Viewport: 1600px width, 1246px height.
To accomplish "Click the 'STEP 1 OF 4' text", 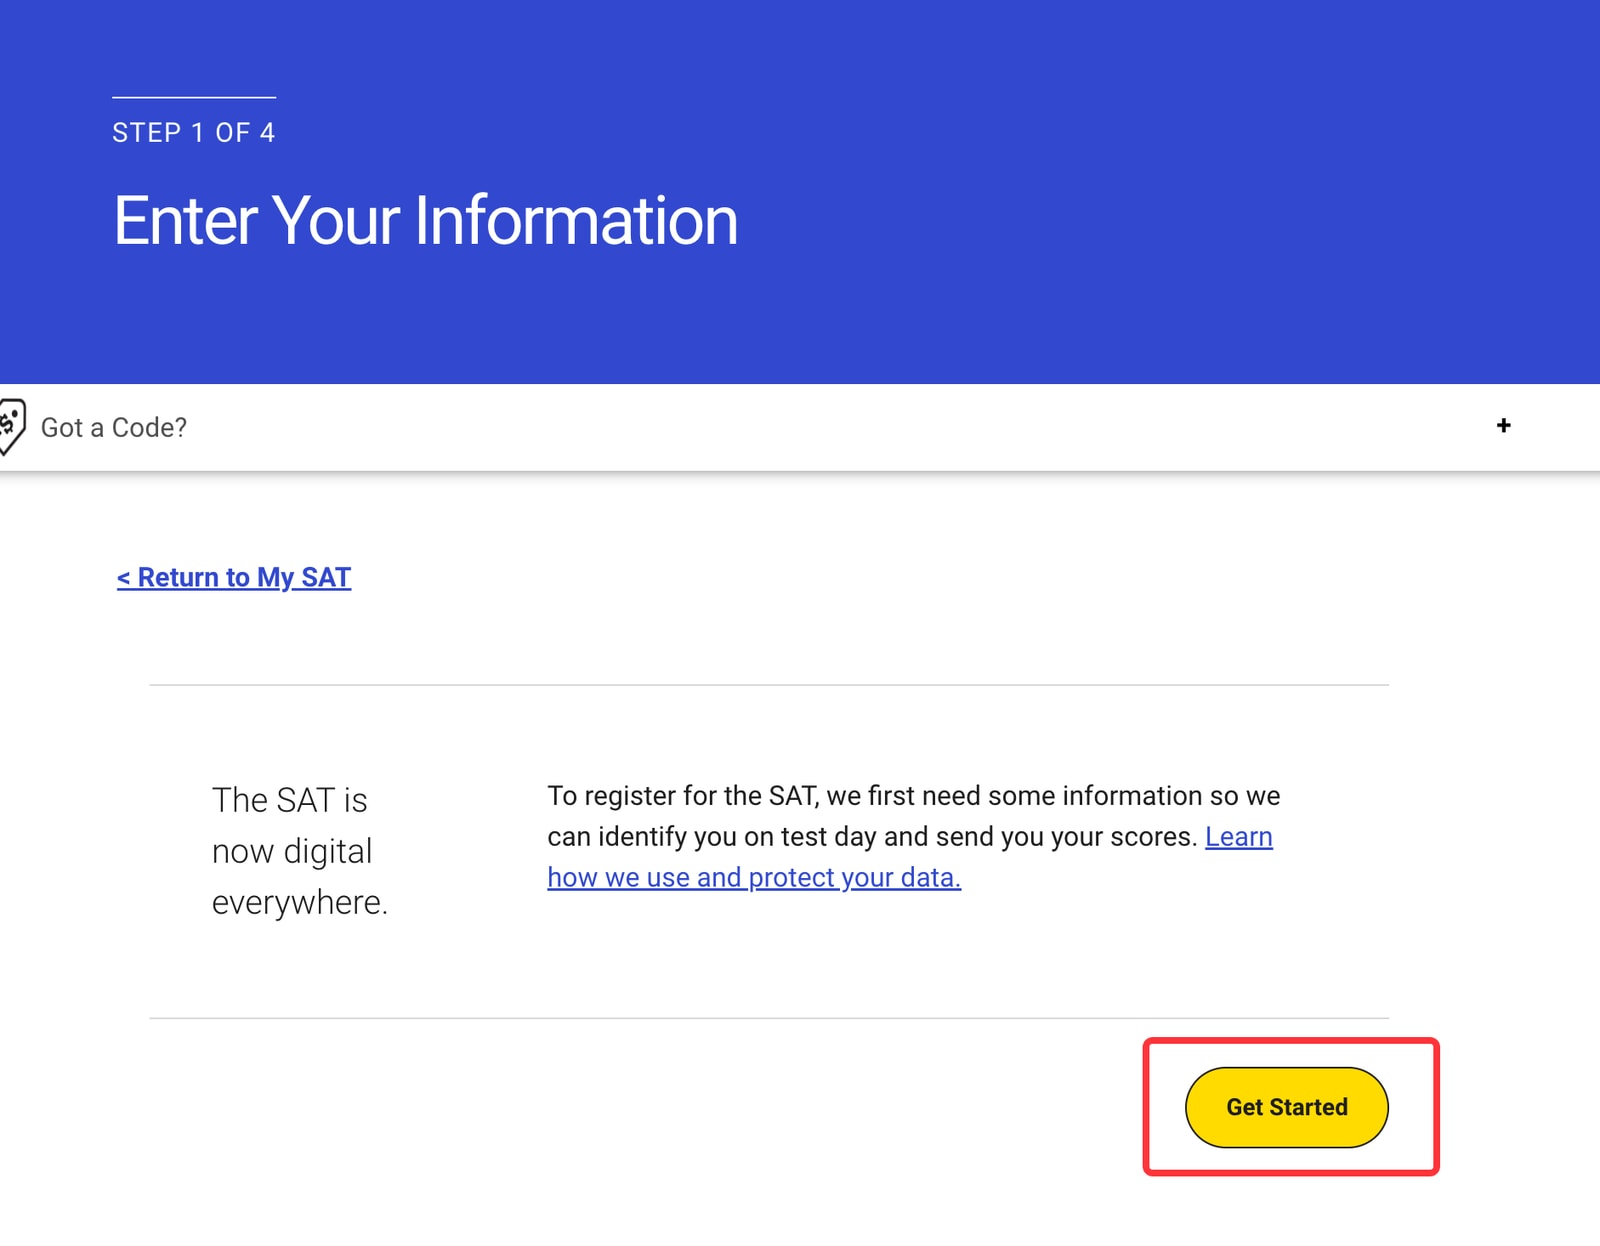I will pos(193,132).
